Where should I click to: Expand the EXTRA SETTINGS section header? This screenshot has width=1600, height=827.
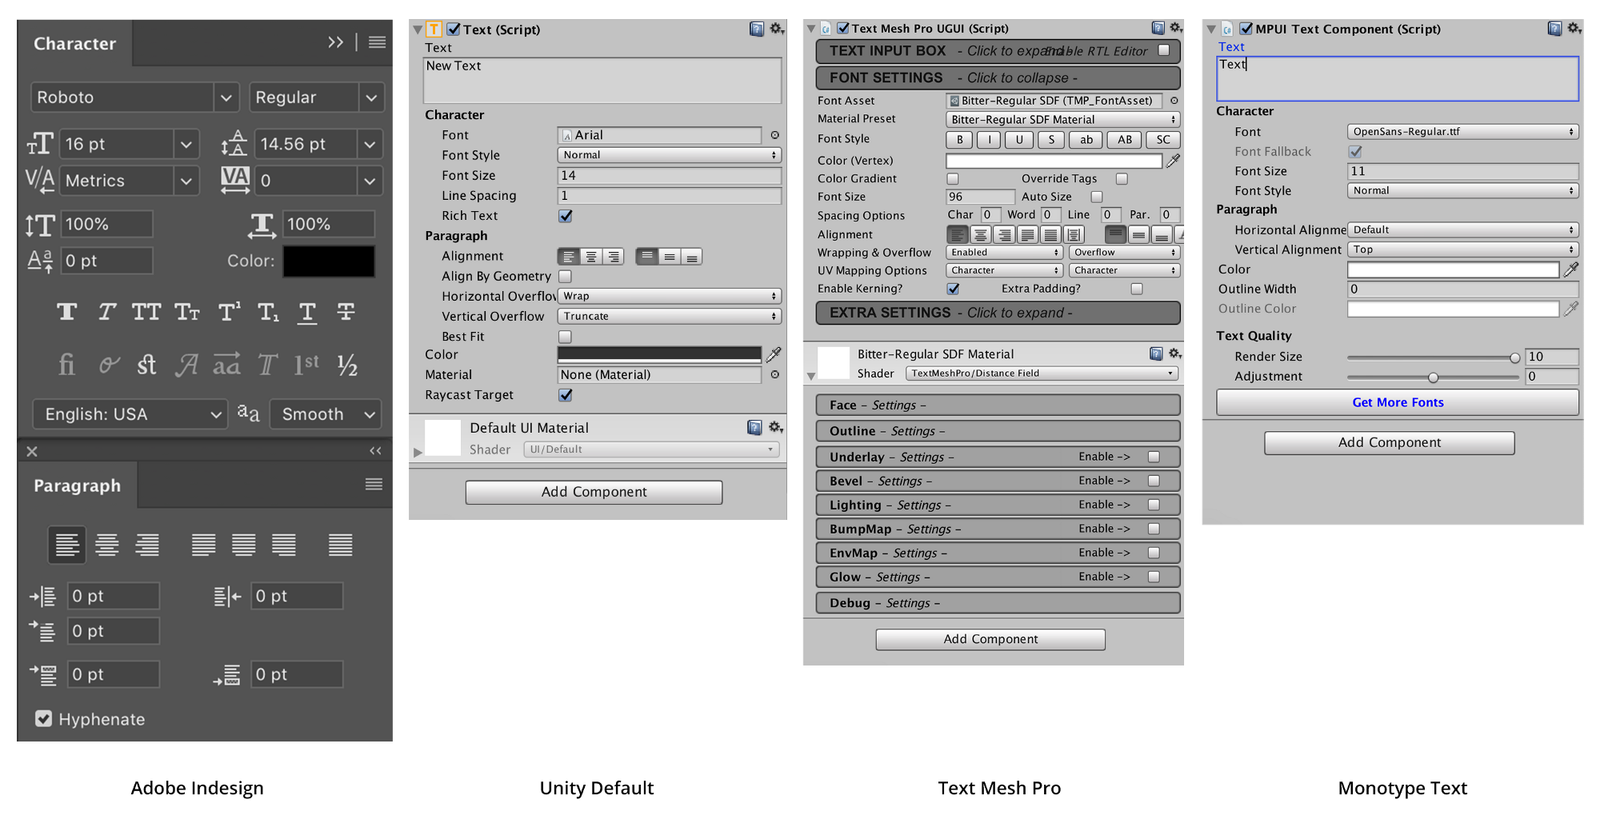(x=998, y=313)
